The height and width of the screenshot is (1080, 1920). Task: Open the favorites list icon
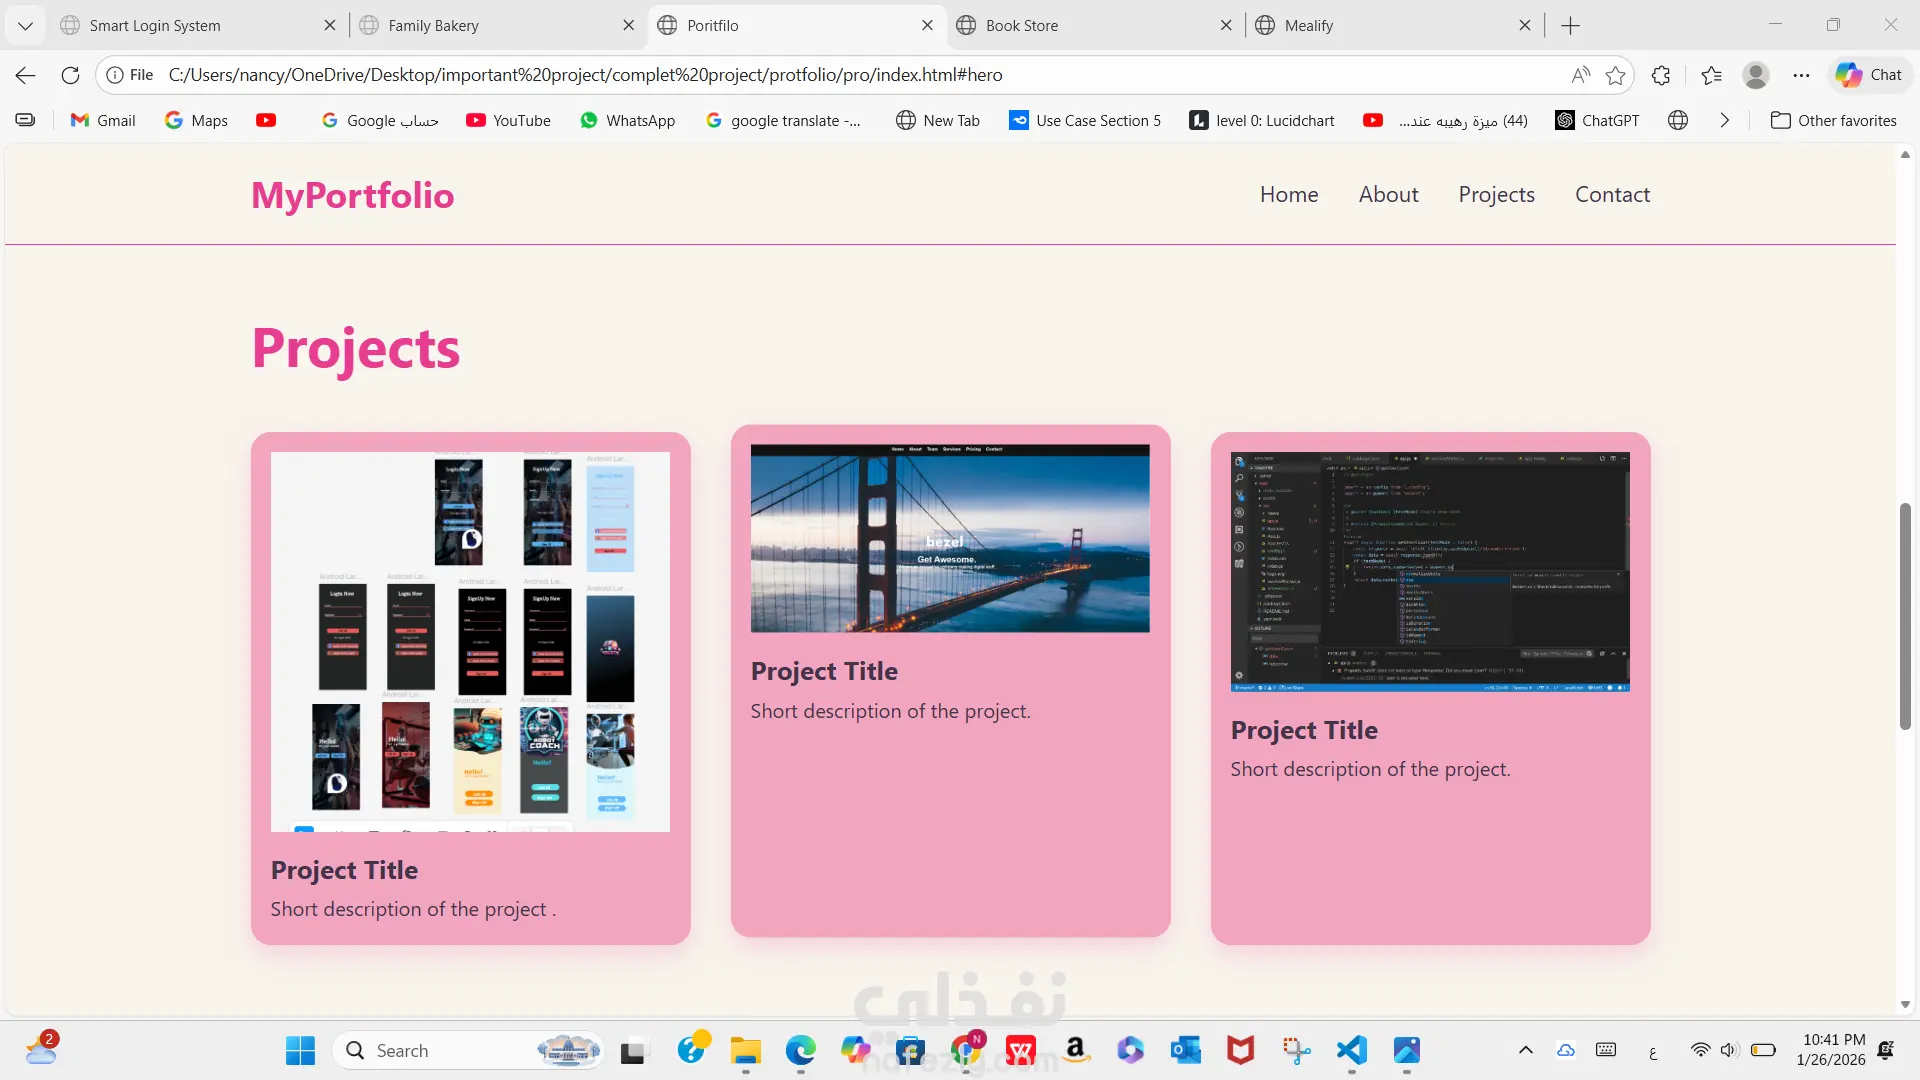(x=1711, y=75)
